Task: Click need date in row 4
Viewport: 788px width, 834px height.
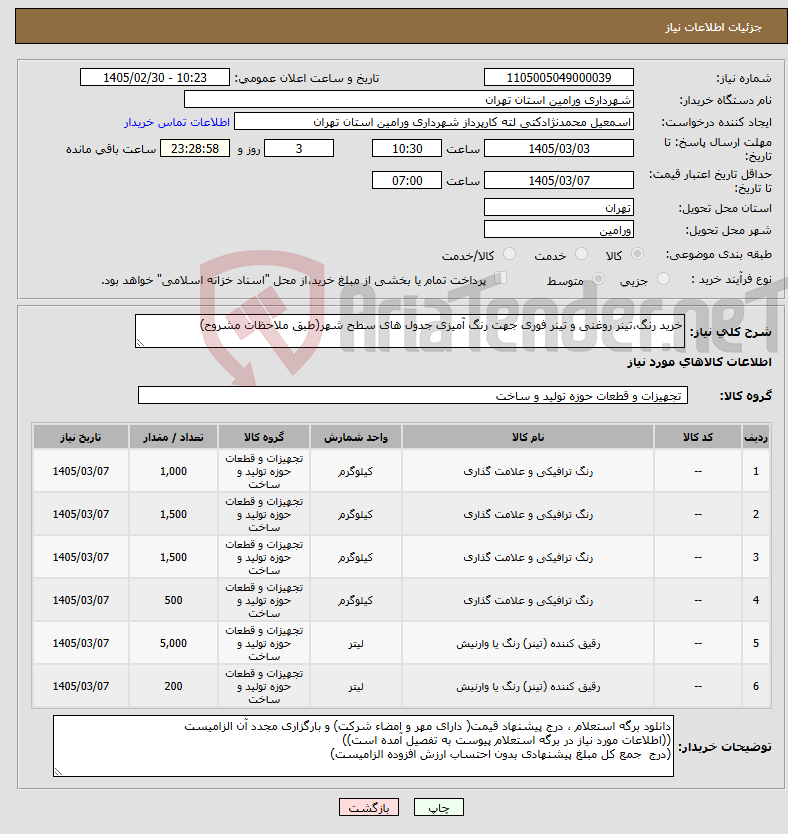Action: [x=81, y=600]
